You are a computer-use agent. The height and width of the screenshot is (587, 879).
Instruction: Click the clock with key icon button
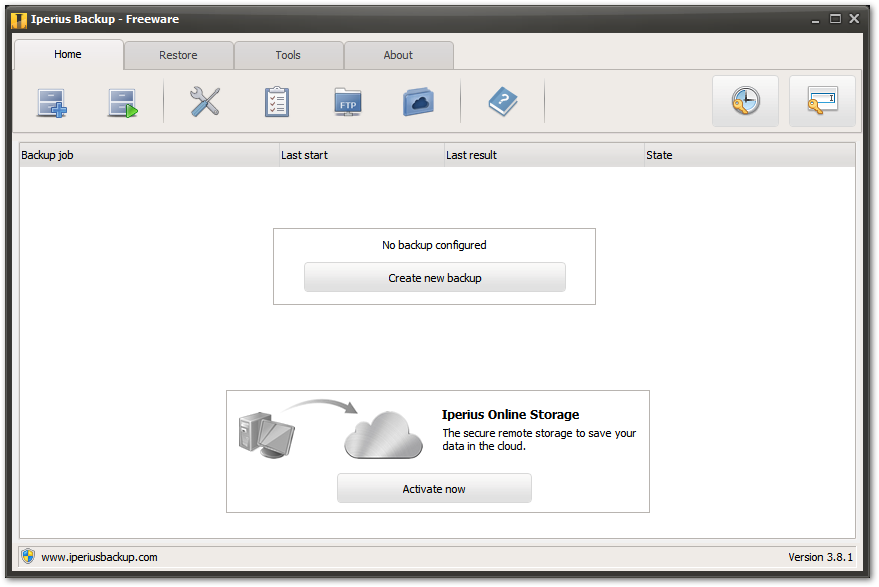(x=745, y=101)
